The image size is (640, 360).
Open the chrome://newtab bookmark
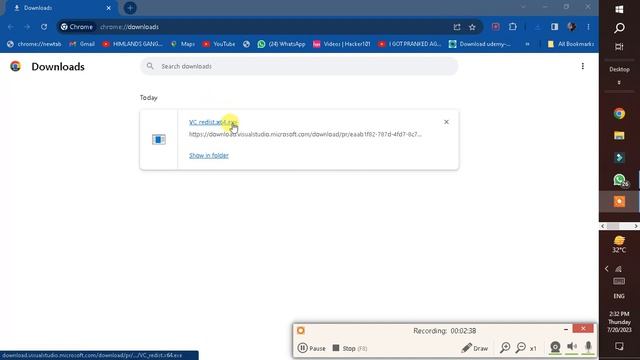click(34, 44)
